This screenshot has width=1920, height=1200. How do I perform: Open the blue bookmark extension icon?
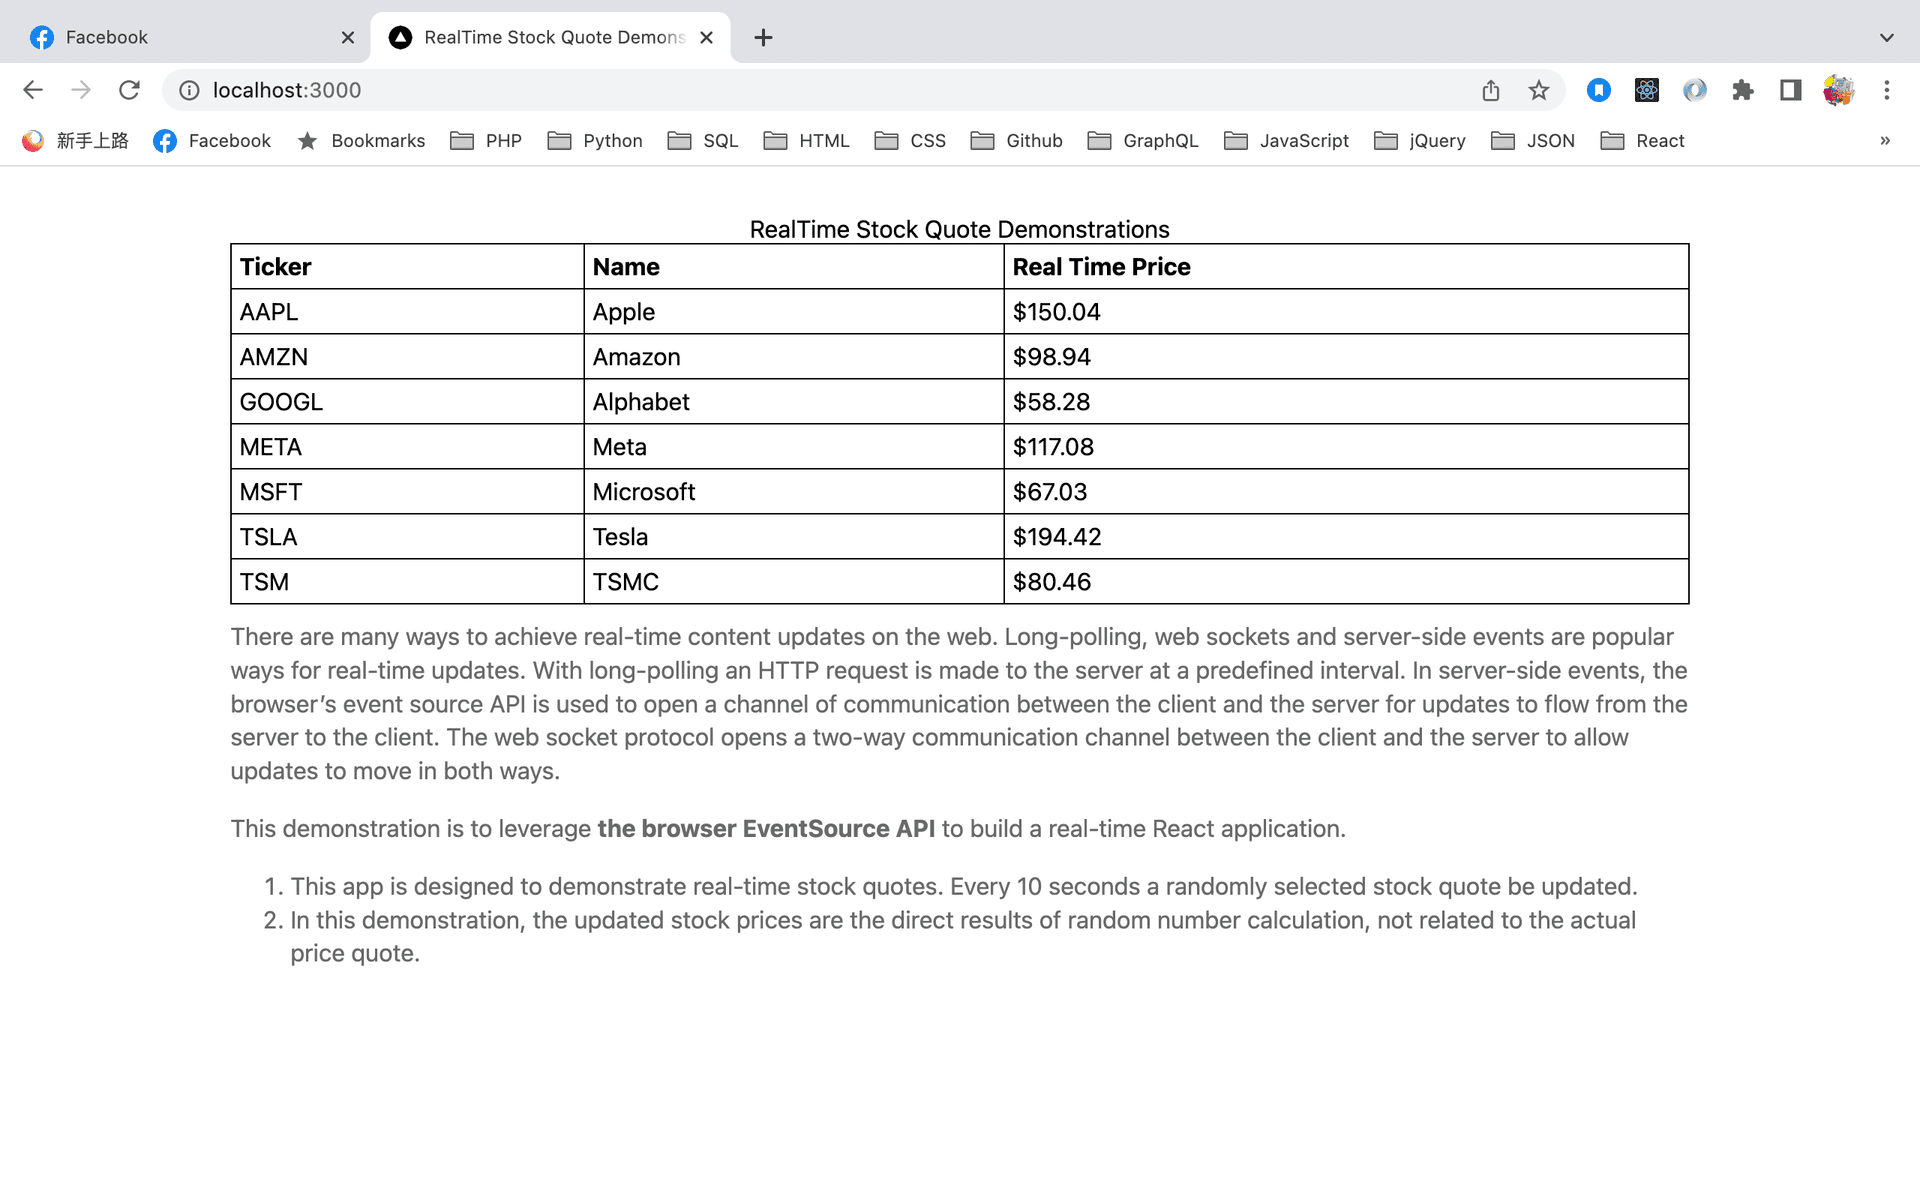pos(1599,90)
